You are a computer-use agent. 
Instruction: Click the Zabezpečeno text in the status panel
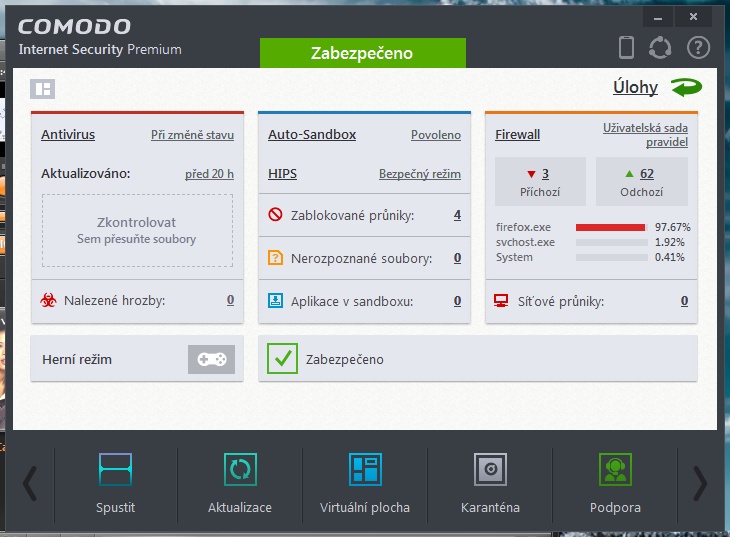345,360
